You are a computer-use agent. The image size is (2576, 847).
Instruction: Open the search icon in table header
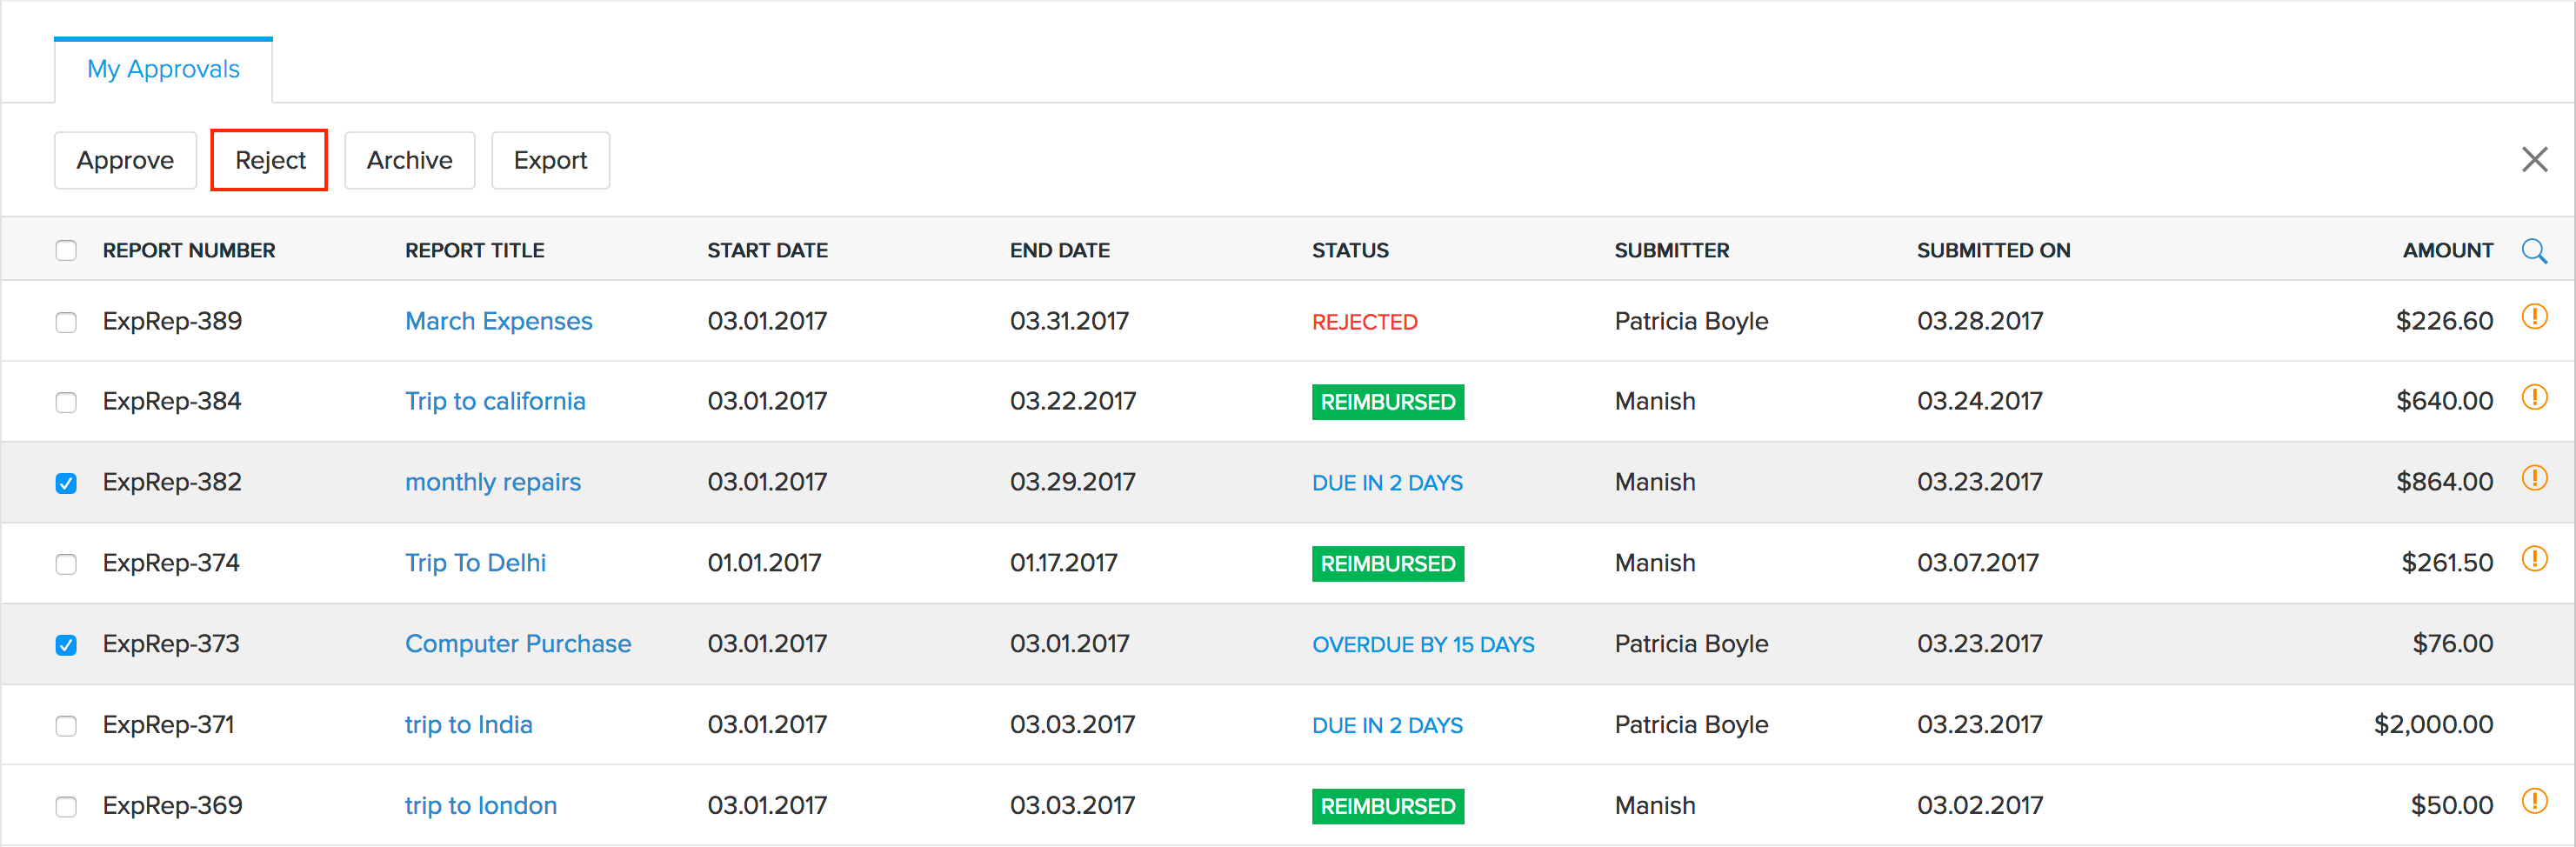[x=2537, y=250]
